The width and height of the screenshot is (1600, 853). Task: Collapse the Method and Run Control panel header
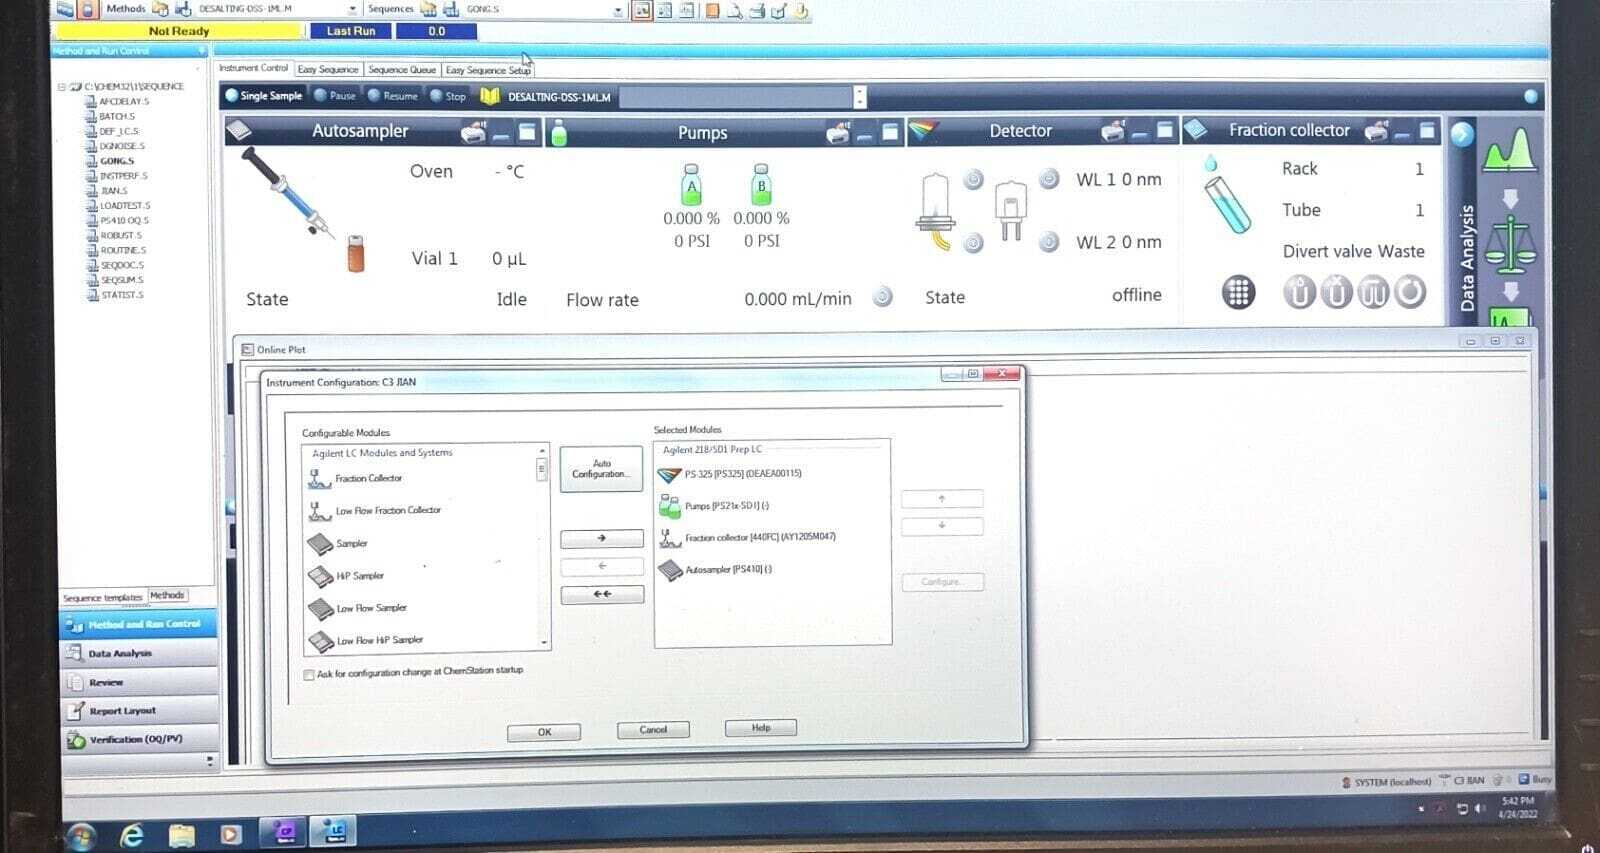click(203, 50)
